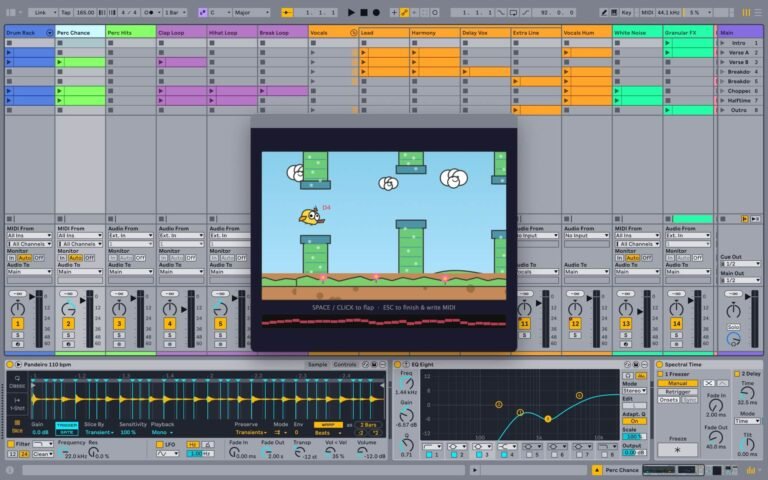Open Drum Rack MIDI From All Ins dropdown
This screenshot has width=768, height=480.
[x=29, y=236]
